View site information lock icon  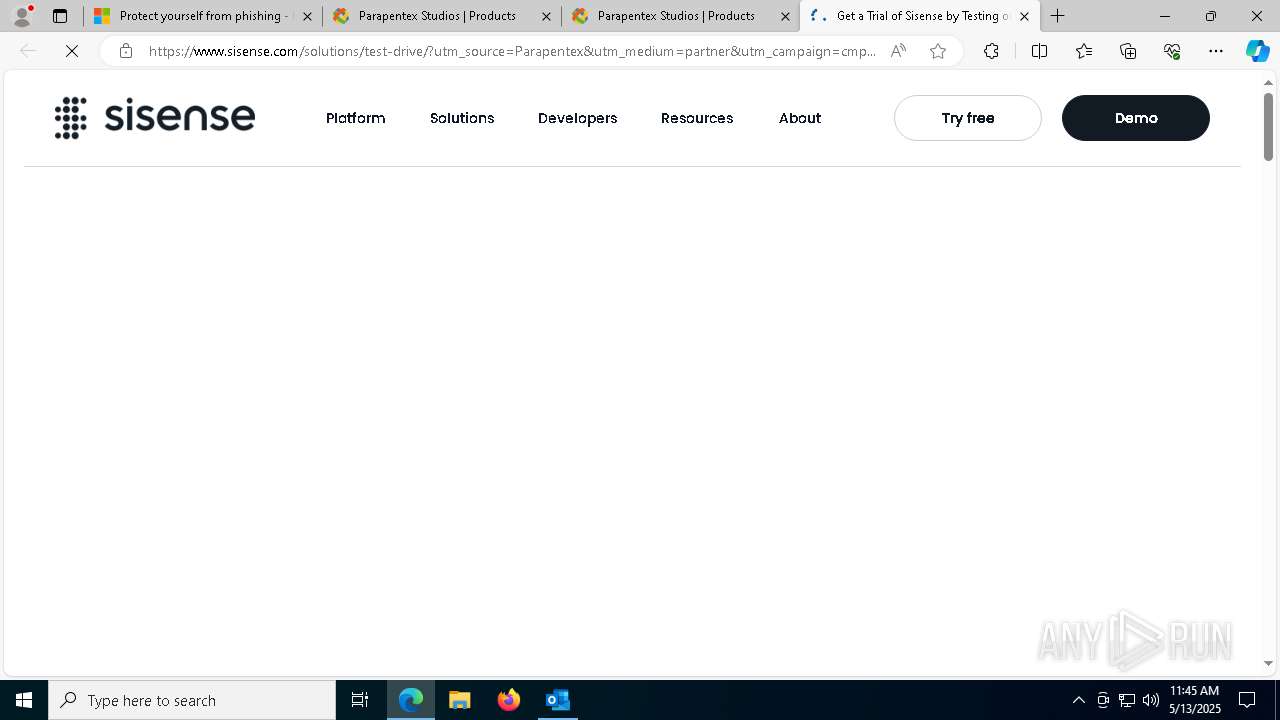(x=125, y=51)
